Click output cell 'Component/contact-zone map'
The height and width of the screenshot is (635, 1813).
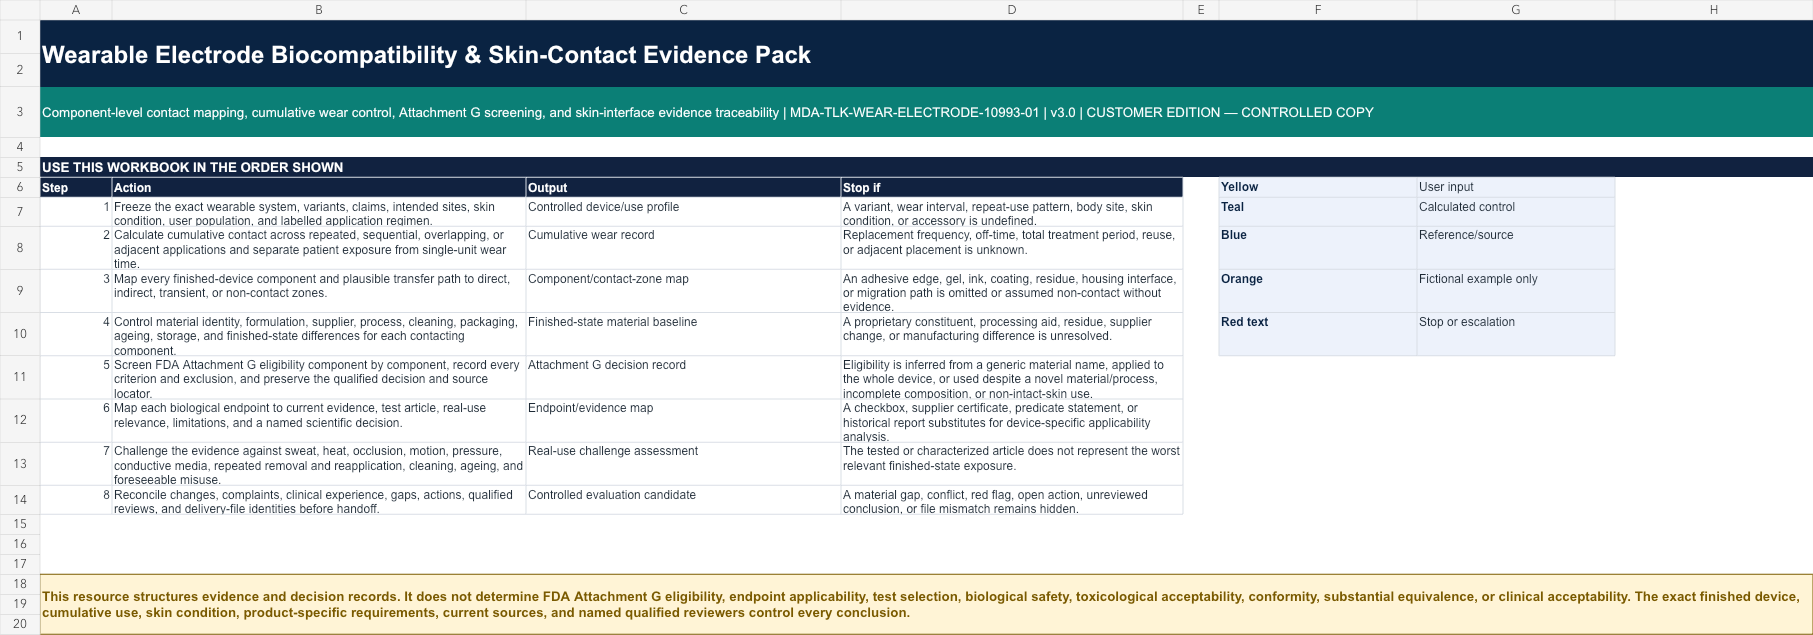point(683,291)
